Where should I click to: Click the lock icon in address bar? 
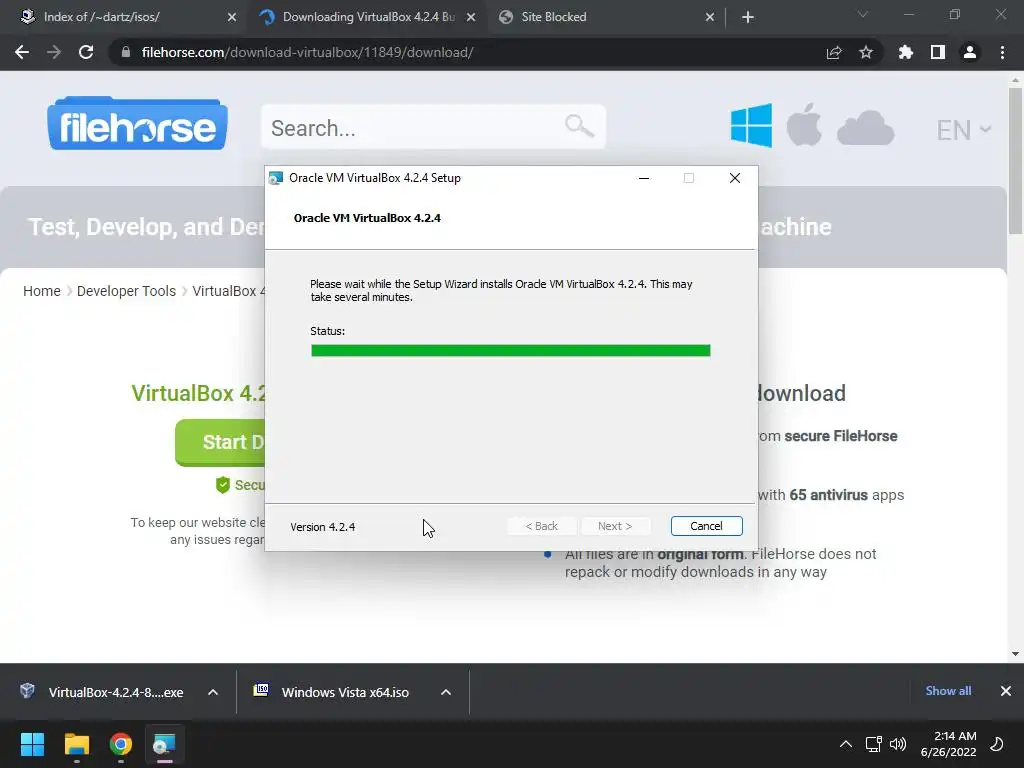(126, 52)
